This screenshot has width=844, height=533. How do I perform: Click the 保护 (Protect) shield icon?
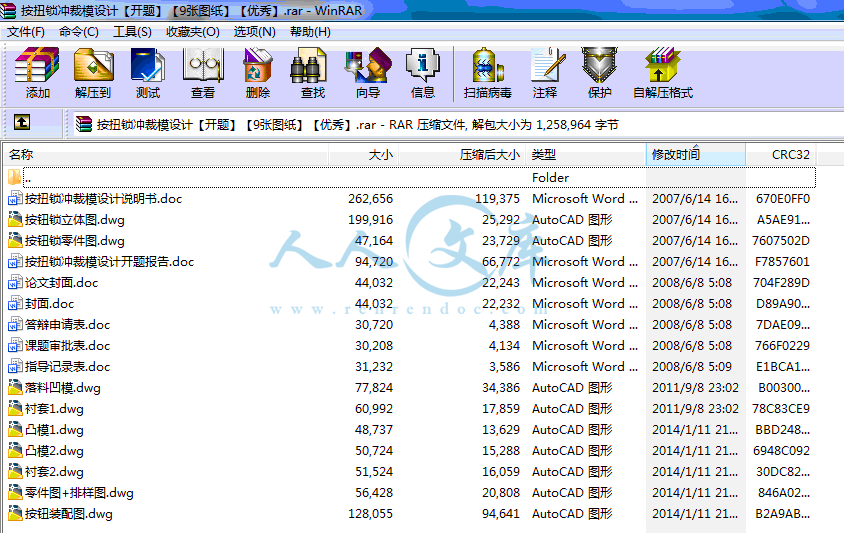[599, 65]
